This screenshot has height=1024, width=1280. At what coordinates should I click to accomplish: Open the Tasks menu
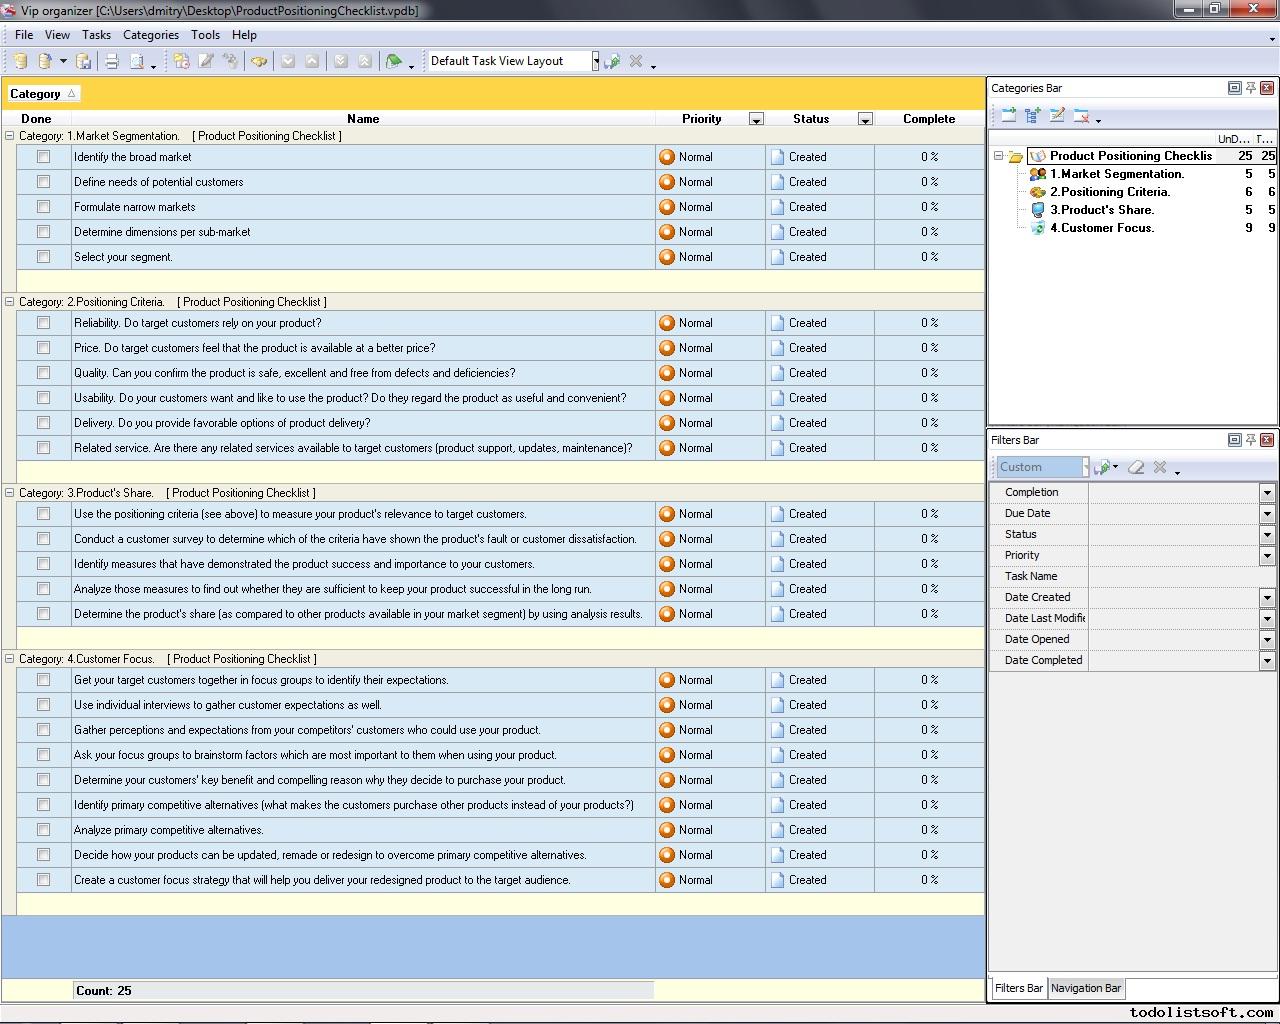[x=96, y=34]
